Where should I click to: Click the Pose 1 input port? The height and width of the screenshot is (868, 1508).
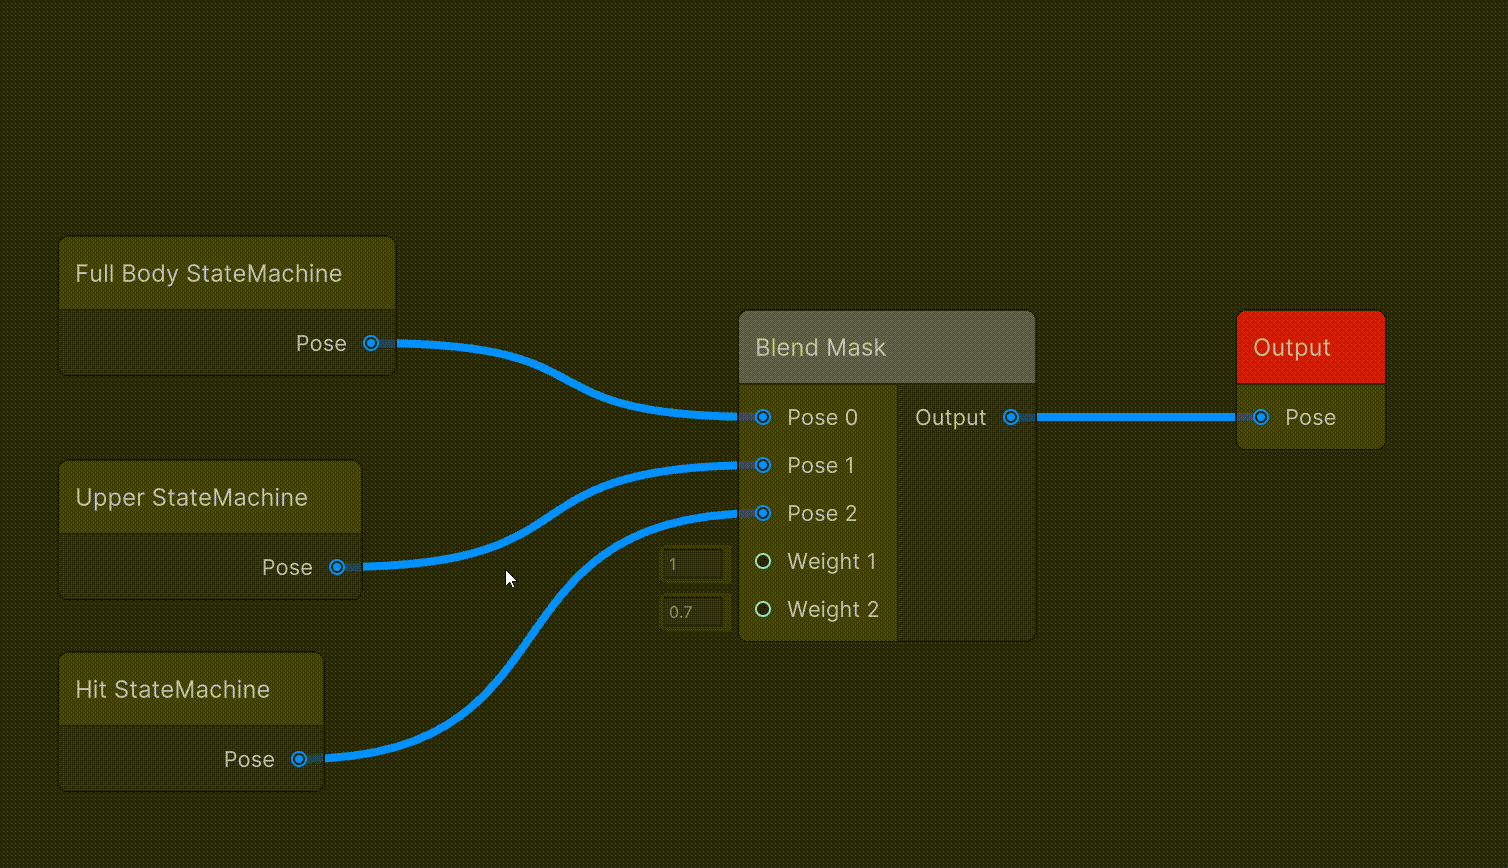point(763,465)
